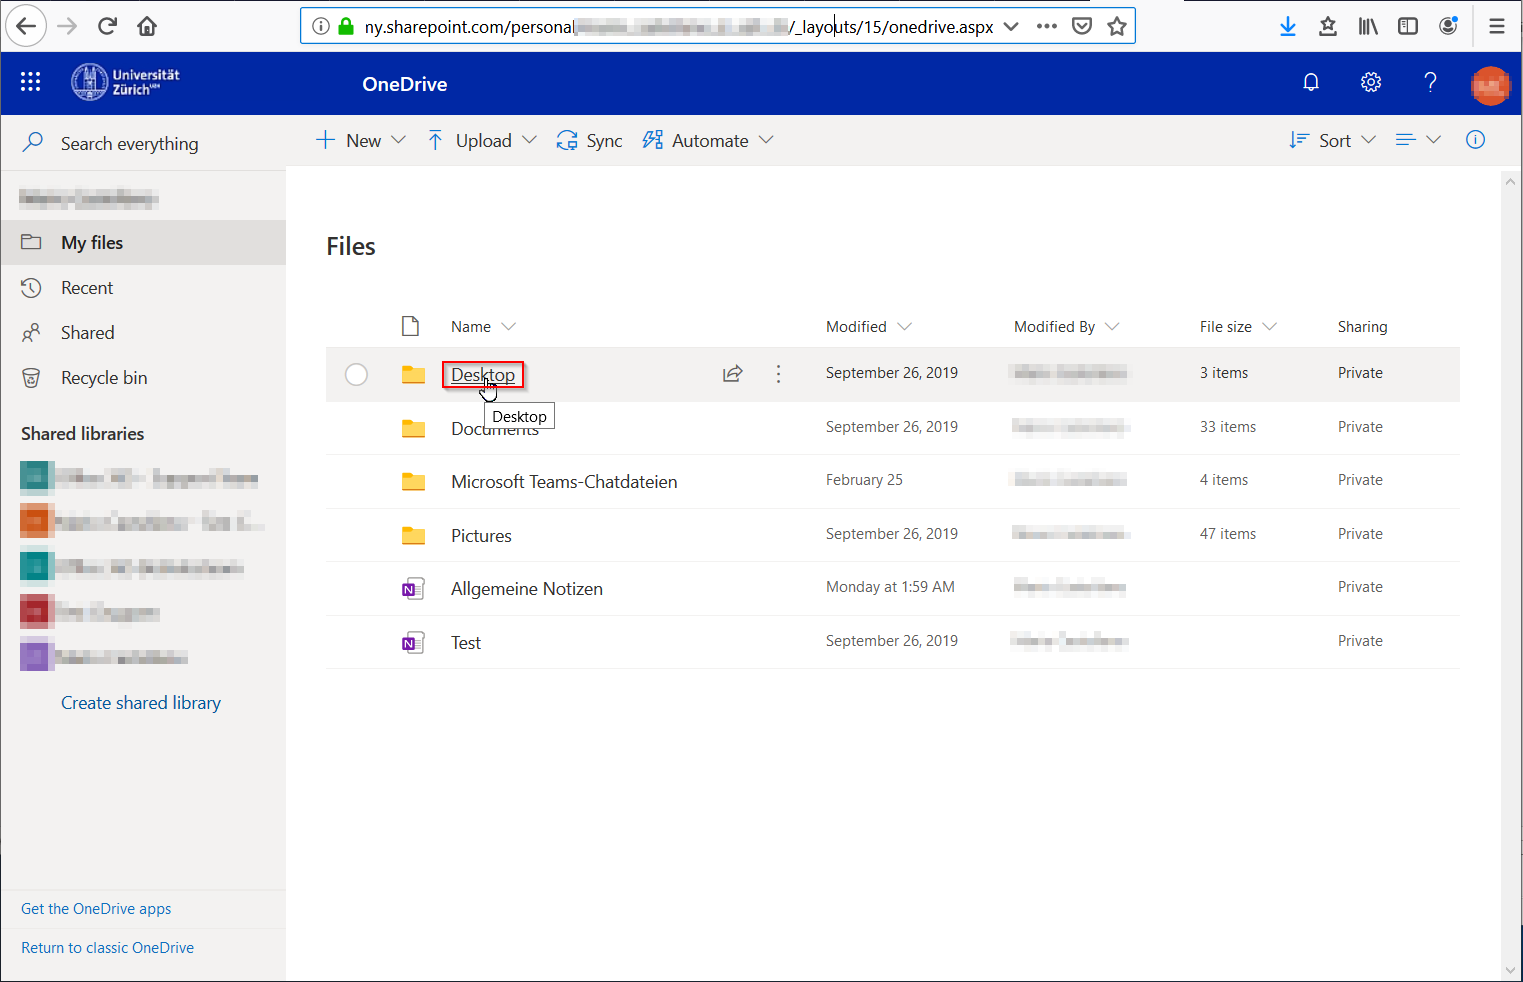
Task: Open the settings gear in OneDrive header
Action: pos(1371,82)
